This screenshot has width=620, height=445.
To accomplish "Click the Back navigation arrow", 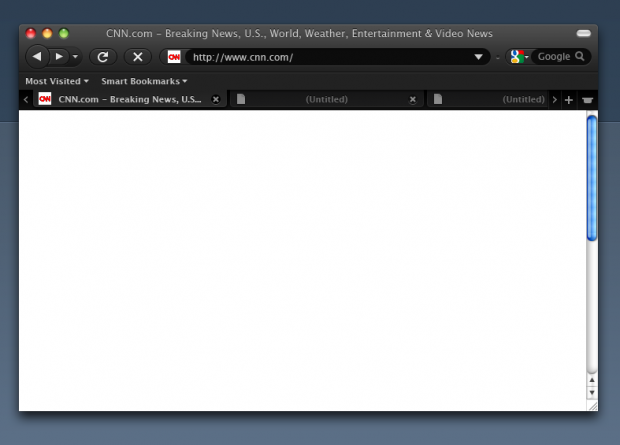I will (37, 57).
